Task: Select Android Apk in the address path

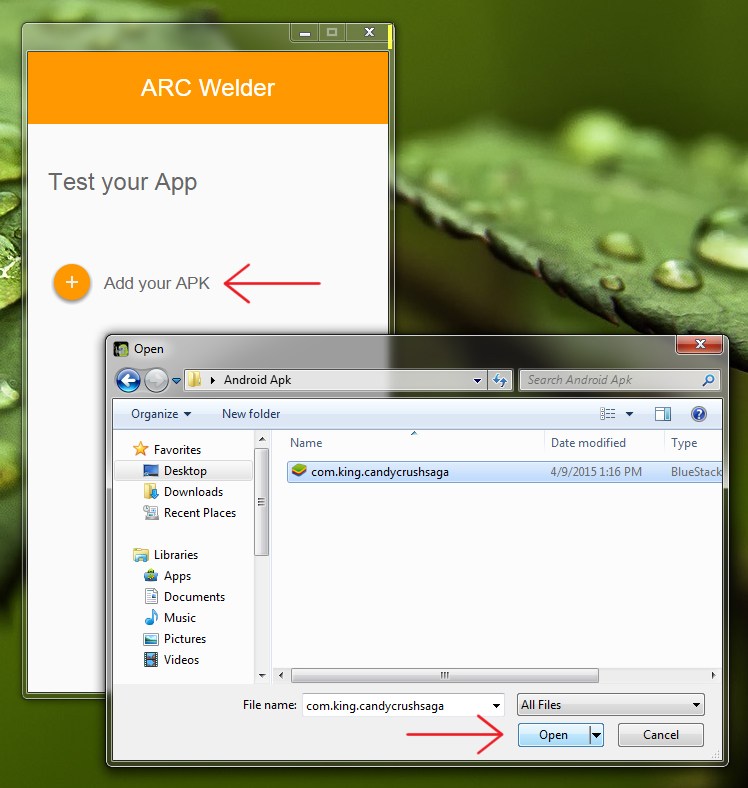Action: click(257, 379)
